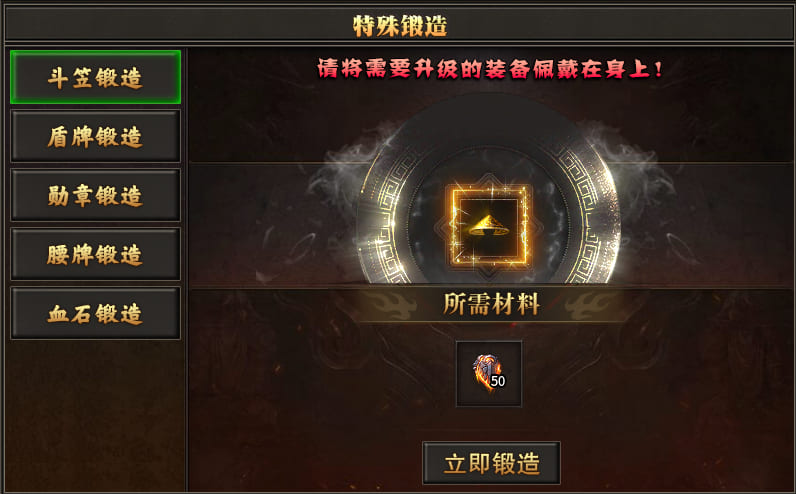Click the 立即锻造 button
Screen dimensions: 796x494
[491, 463]
